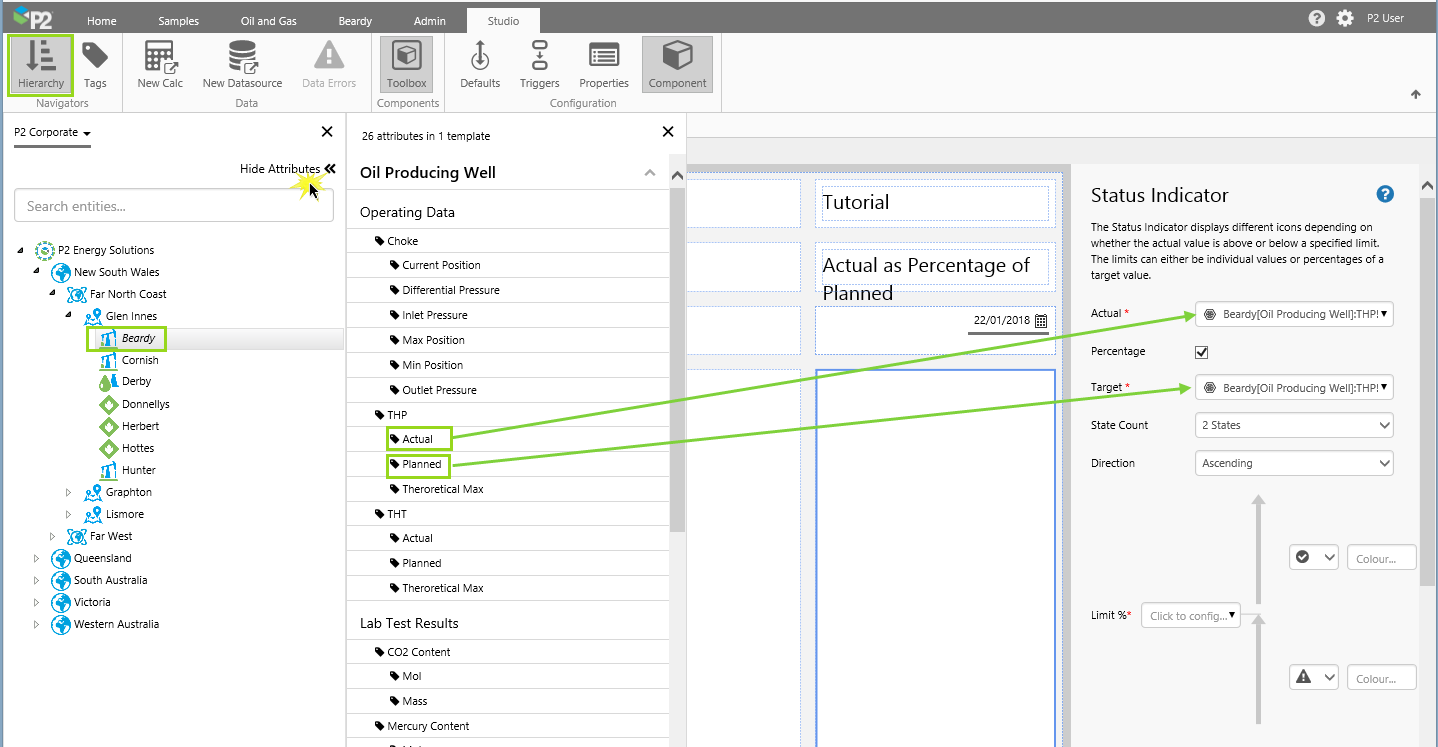
Task: Uncheck the Percentage checkbox
Action: coord(1202,352)
